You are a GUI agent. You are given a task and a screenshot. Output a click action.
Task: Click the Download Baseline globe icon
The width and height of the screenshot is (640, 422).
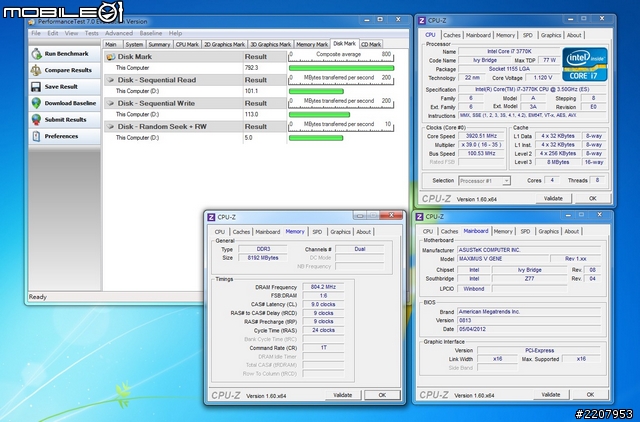36,103
